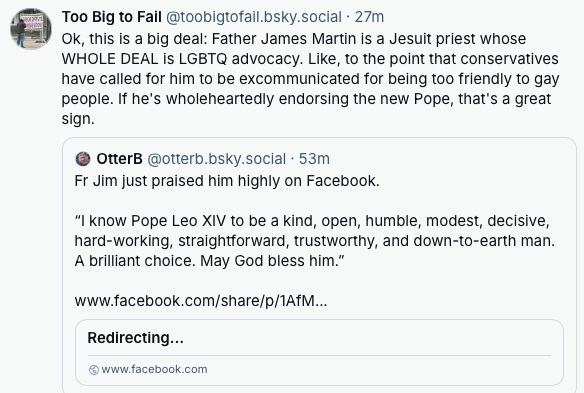
Task: Open the post via the 27m timestamp
Action: (x=369, y=17)
